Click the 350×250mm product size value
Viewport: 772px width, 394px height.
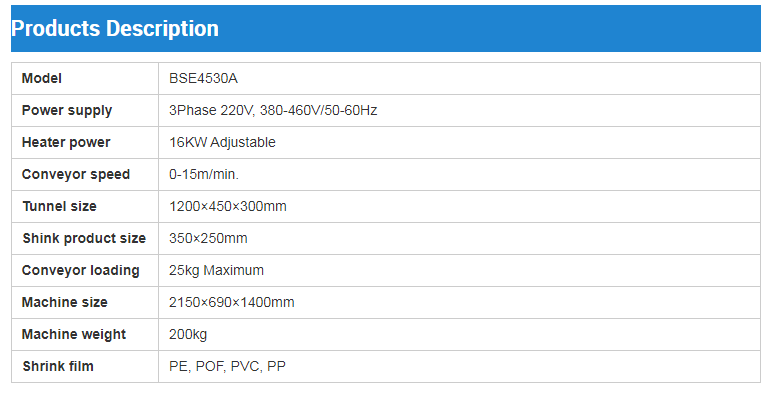point(208,238)
